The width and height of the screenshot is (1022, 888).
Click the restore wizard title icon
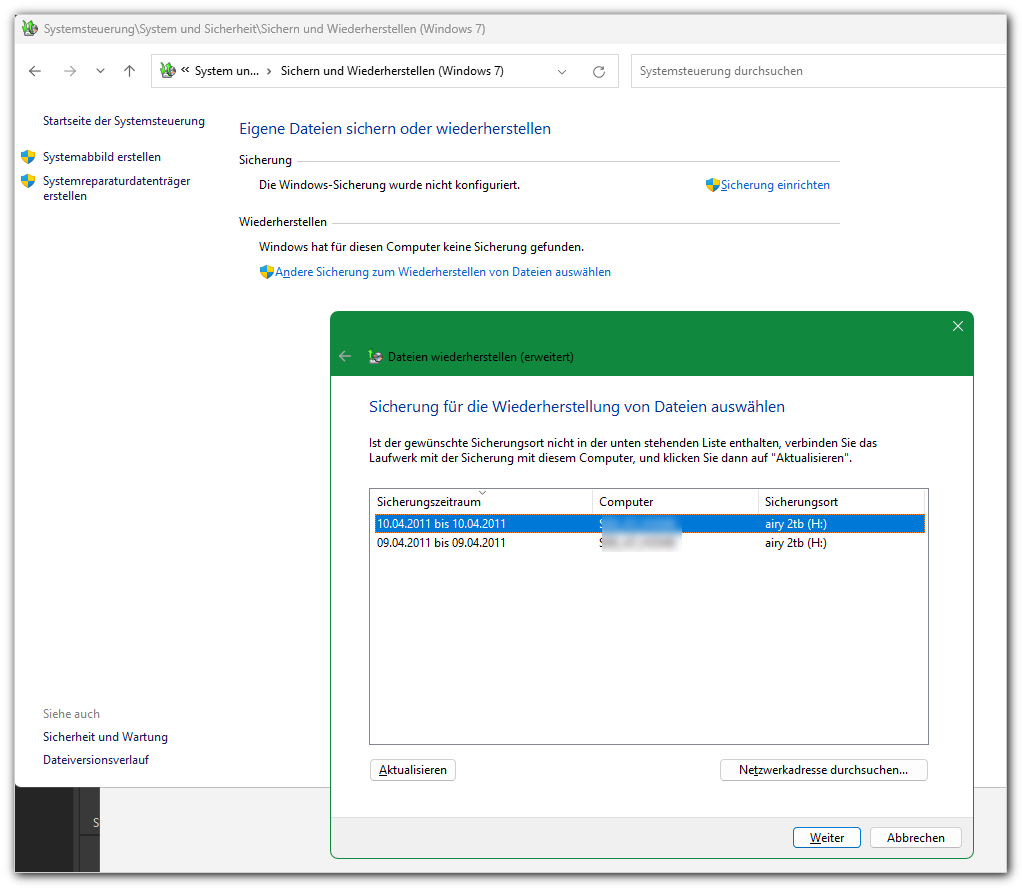[375, 357]
